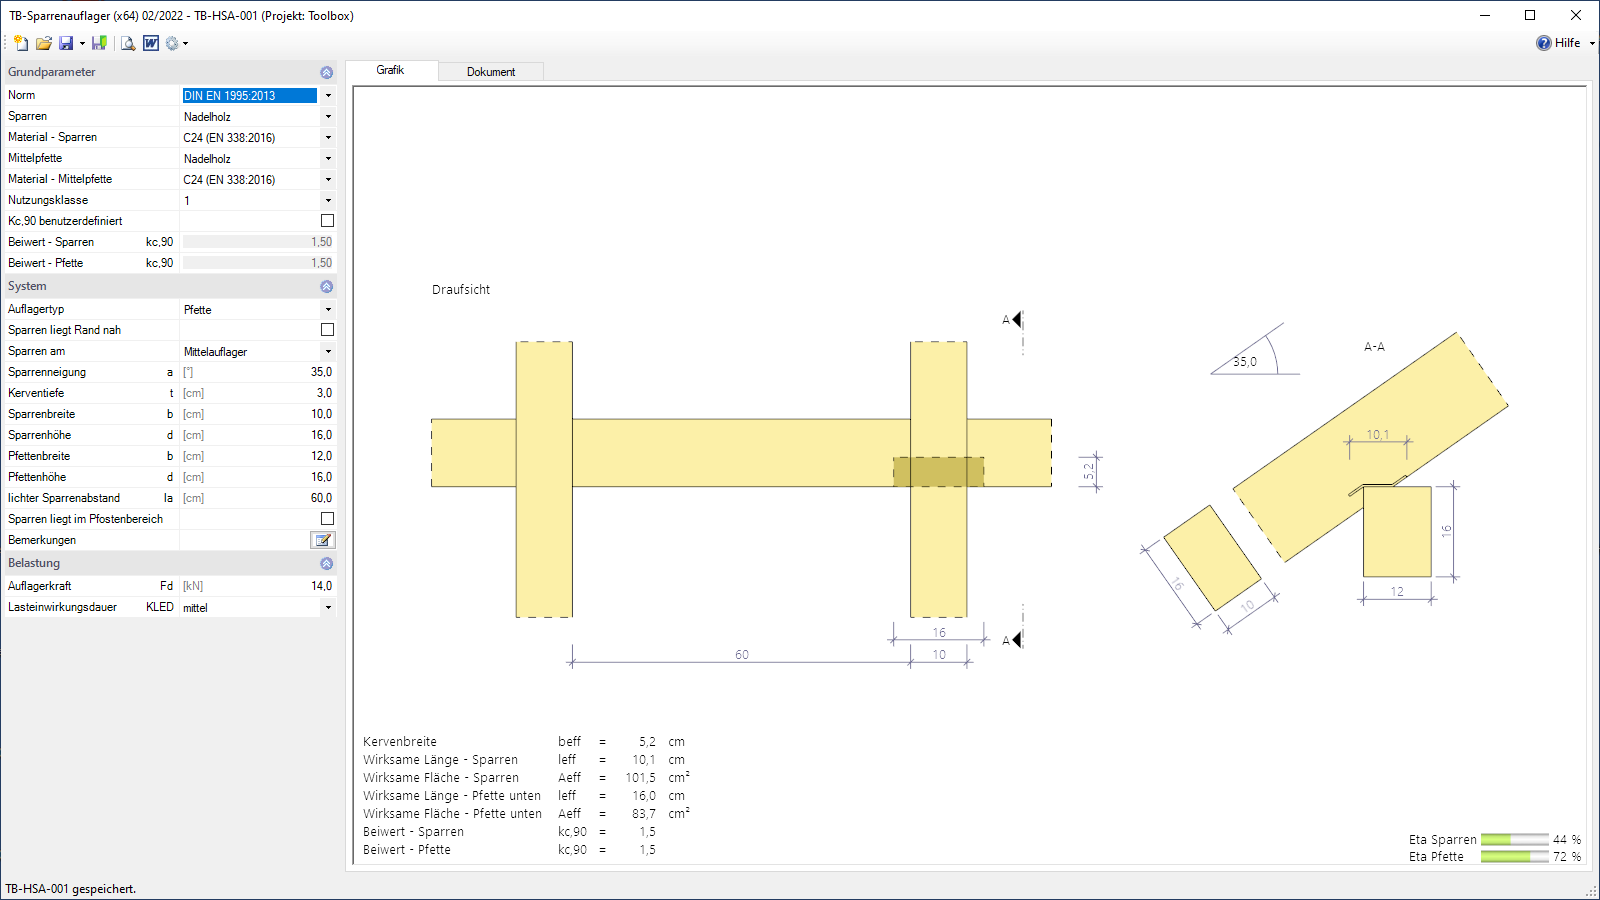Open the toolbar overflow arrow beside Hilfe
The image size is (1600, 900).
coord(1592,44)
